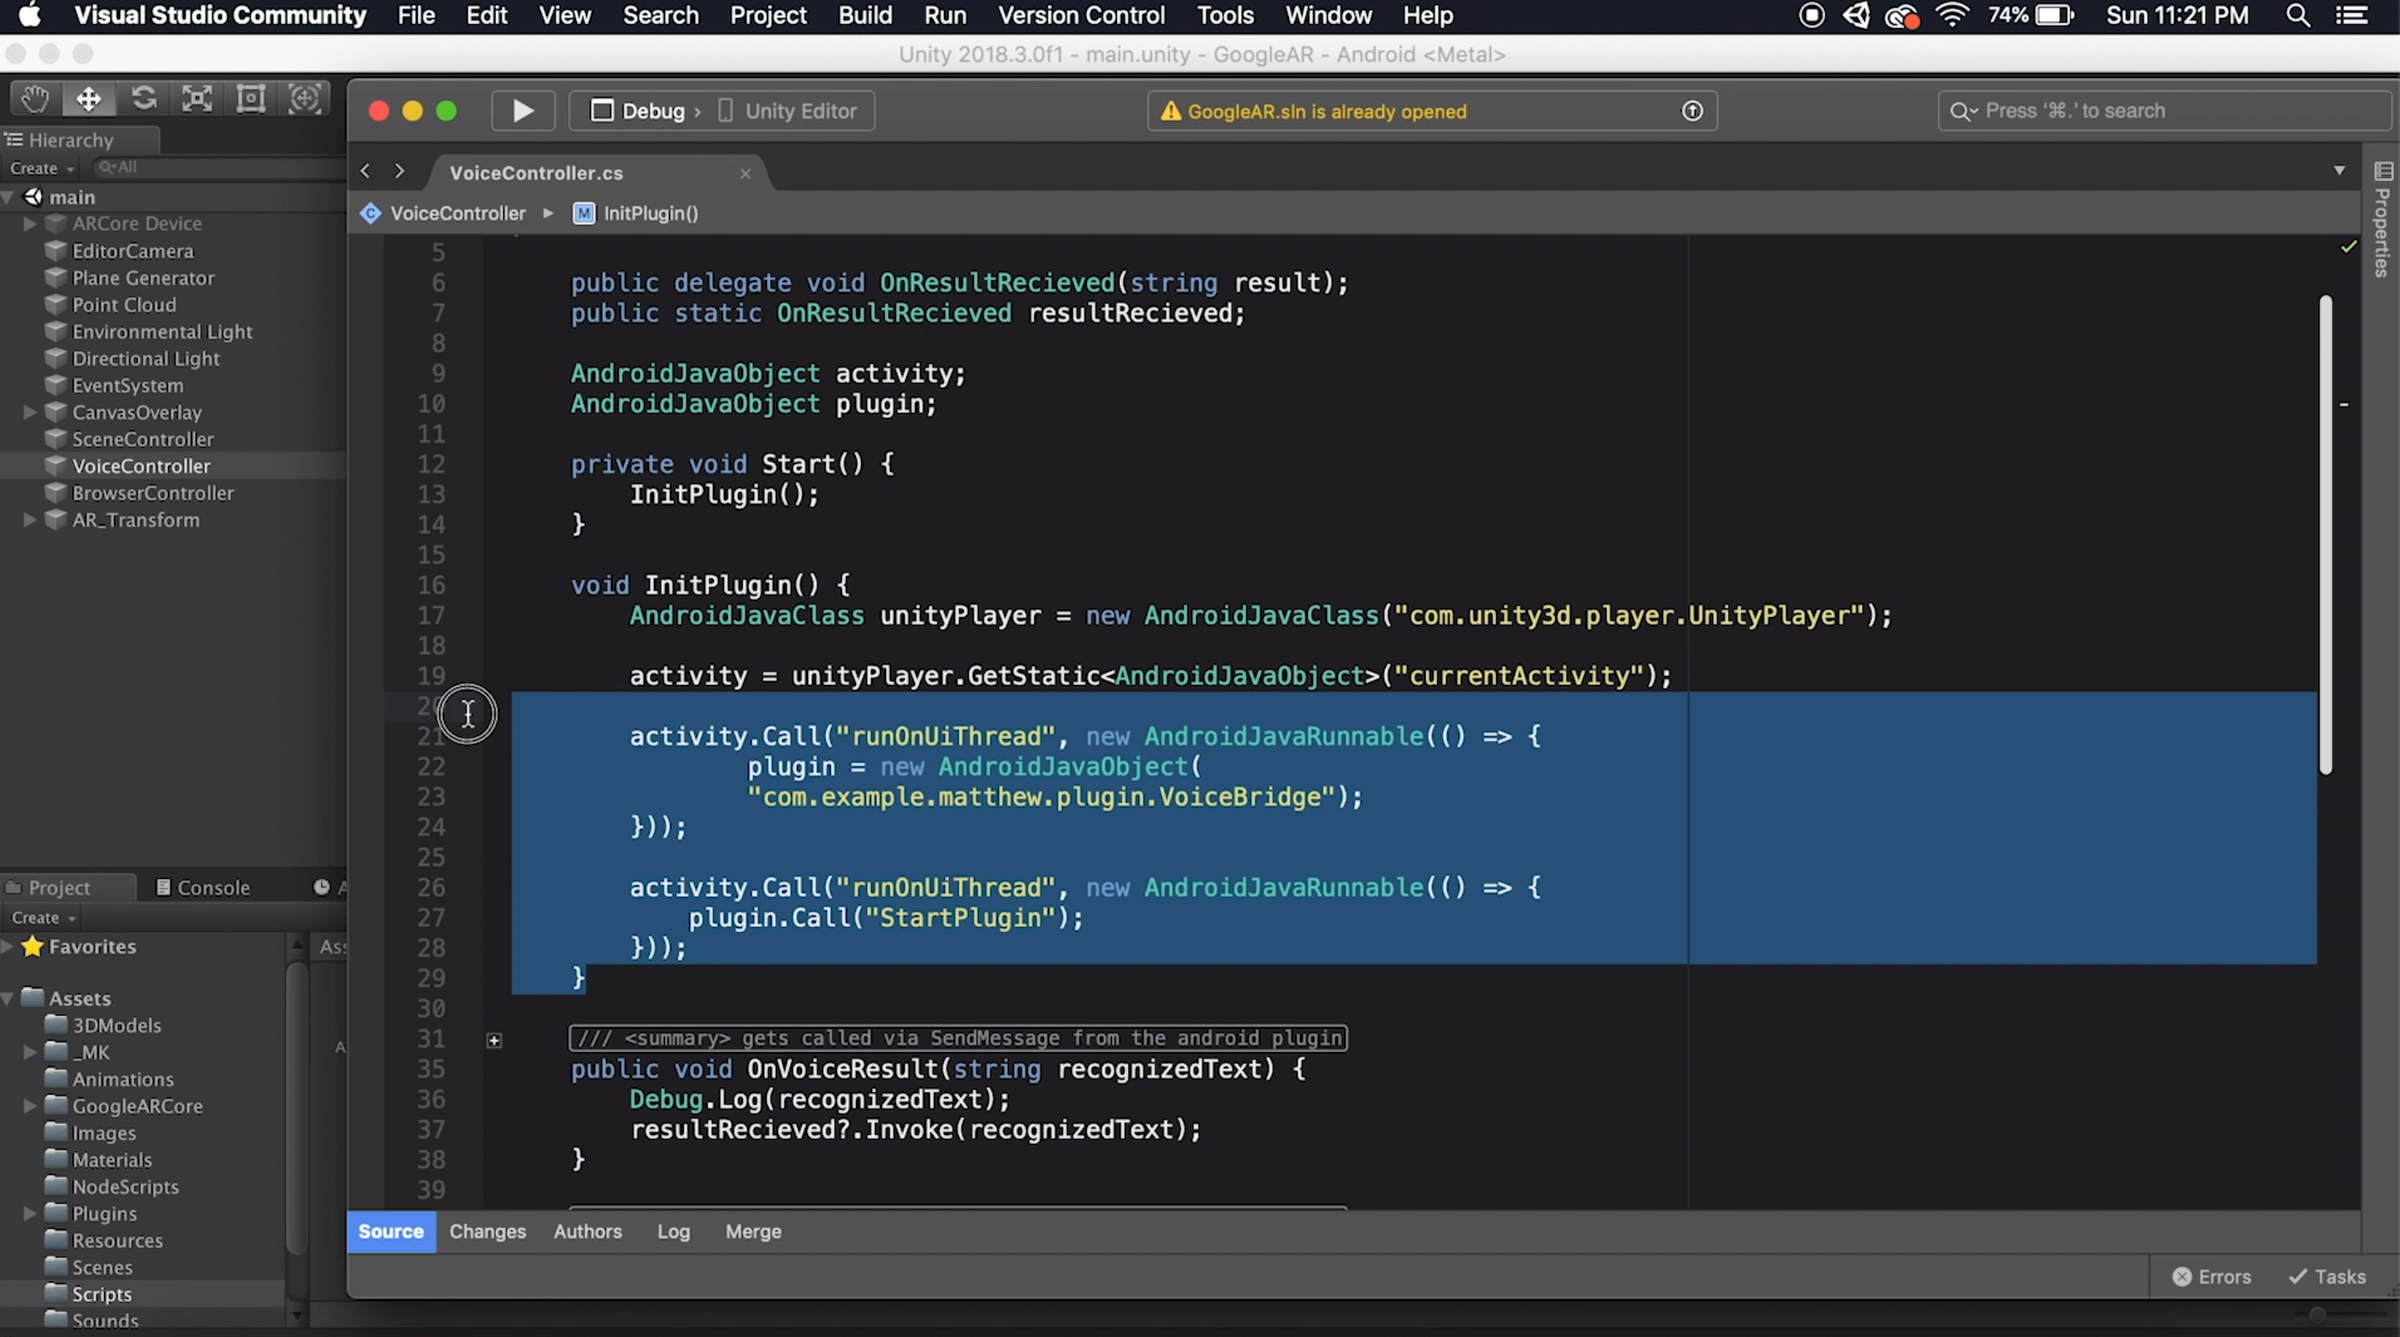
Task: Select the Unity Rect transform tool icon
Action: tap(250, 98)
